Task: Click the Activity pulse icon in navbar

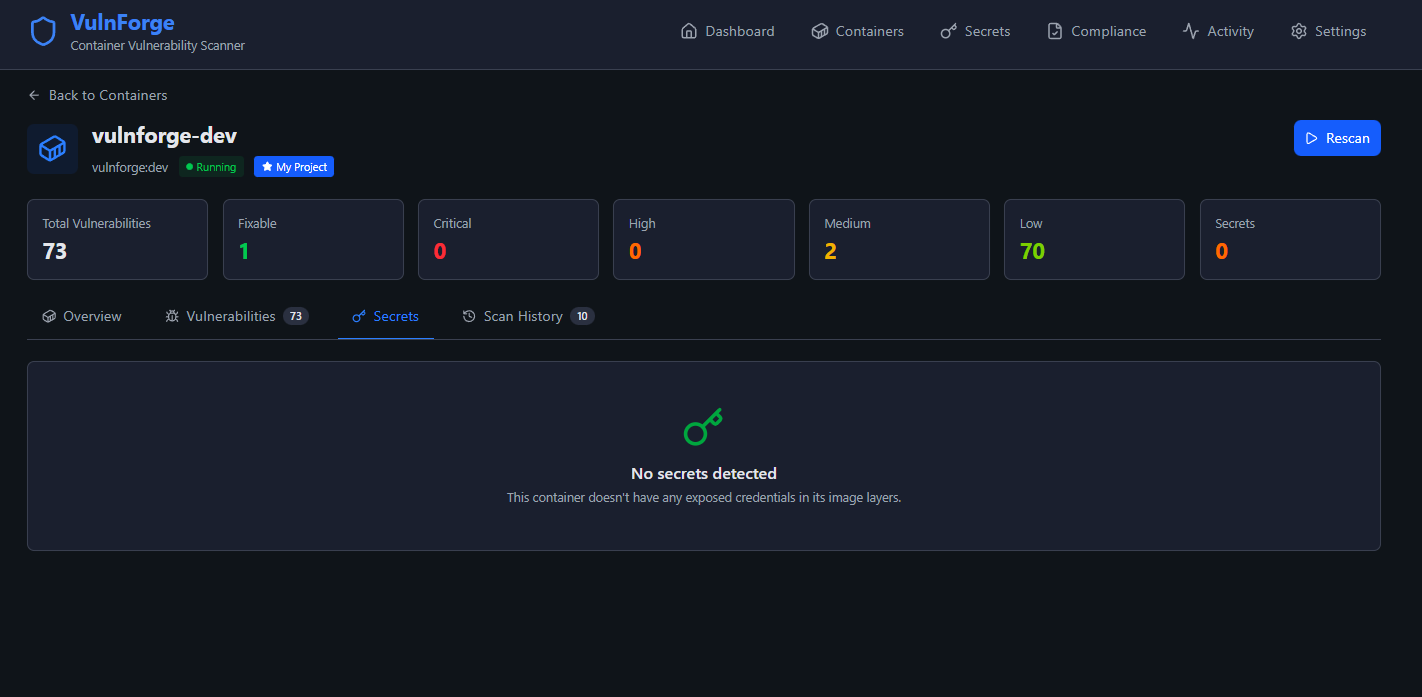Action: coord(1190,31)
